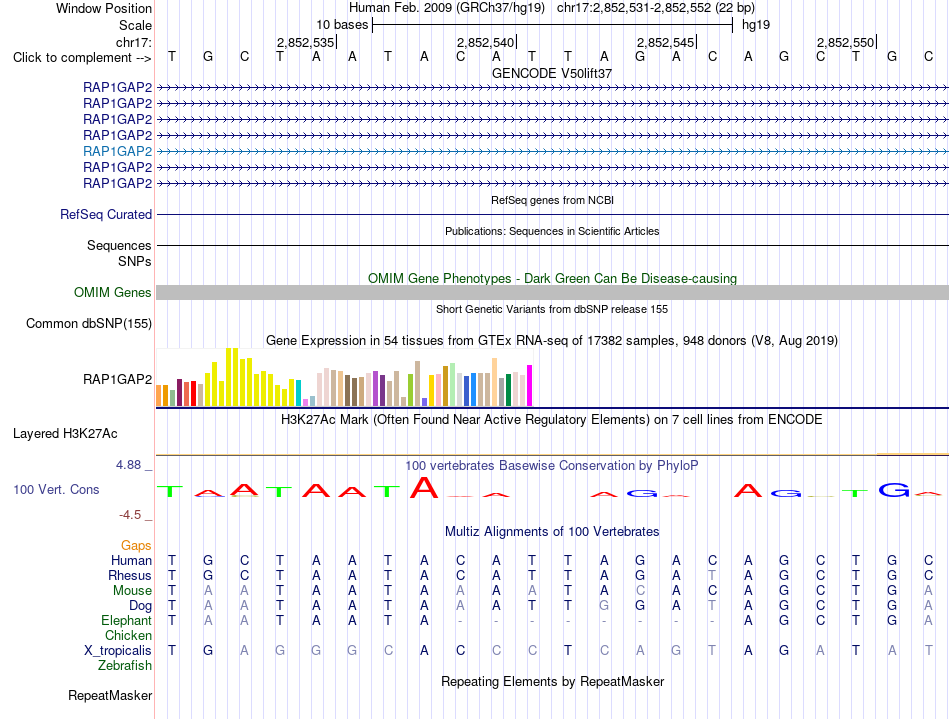
Task: Click the 'Click to complement -->' label
Action: (82, 58)
